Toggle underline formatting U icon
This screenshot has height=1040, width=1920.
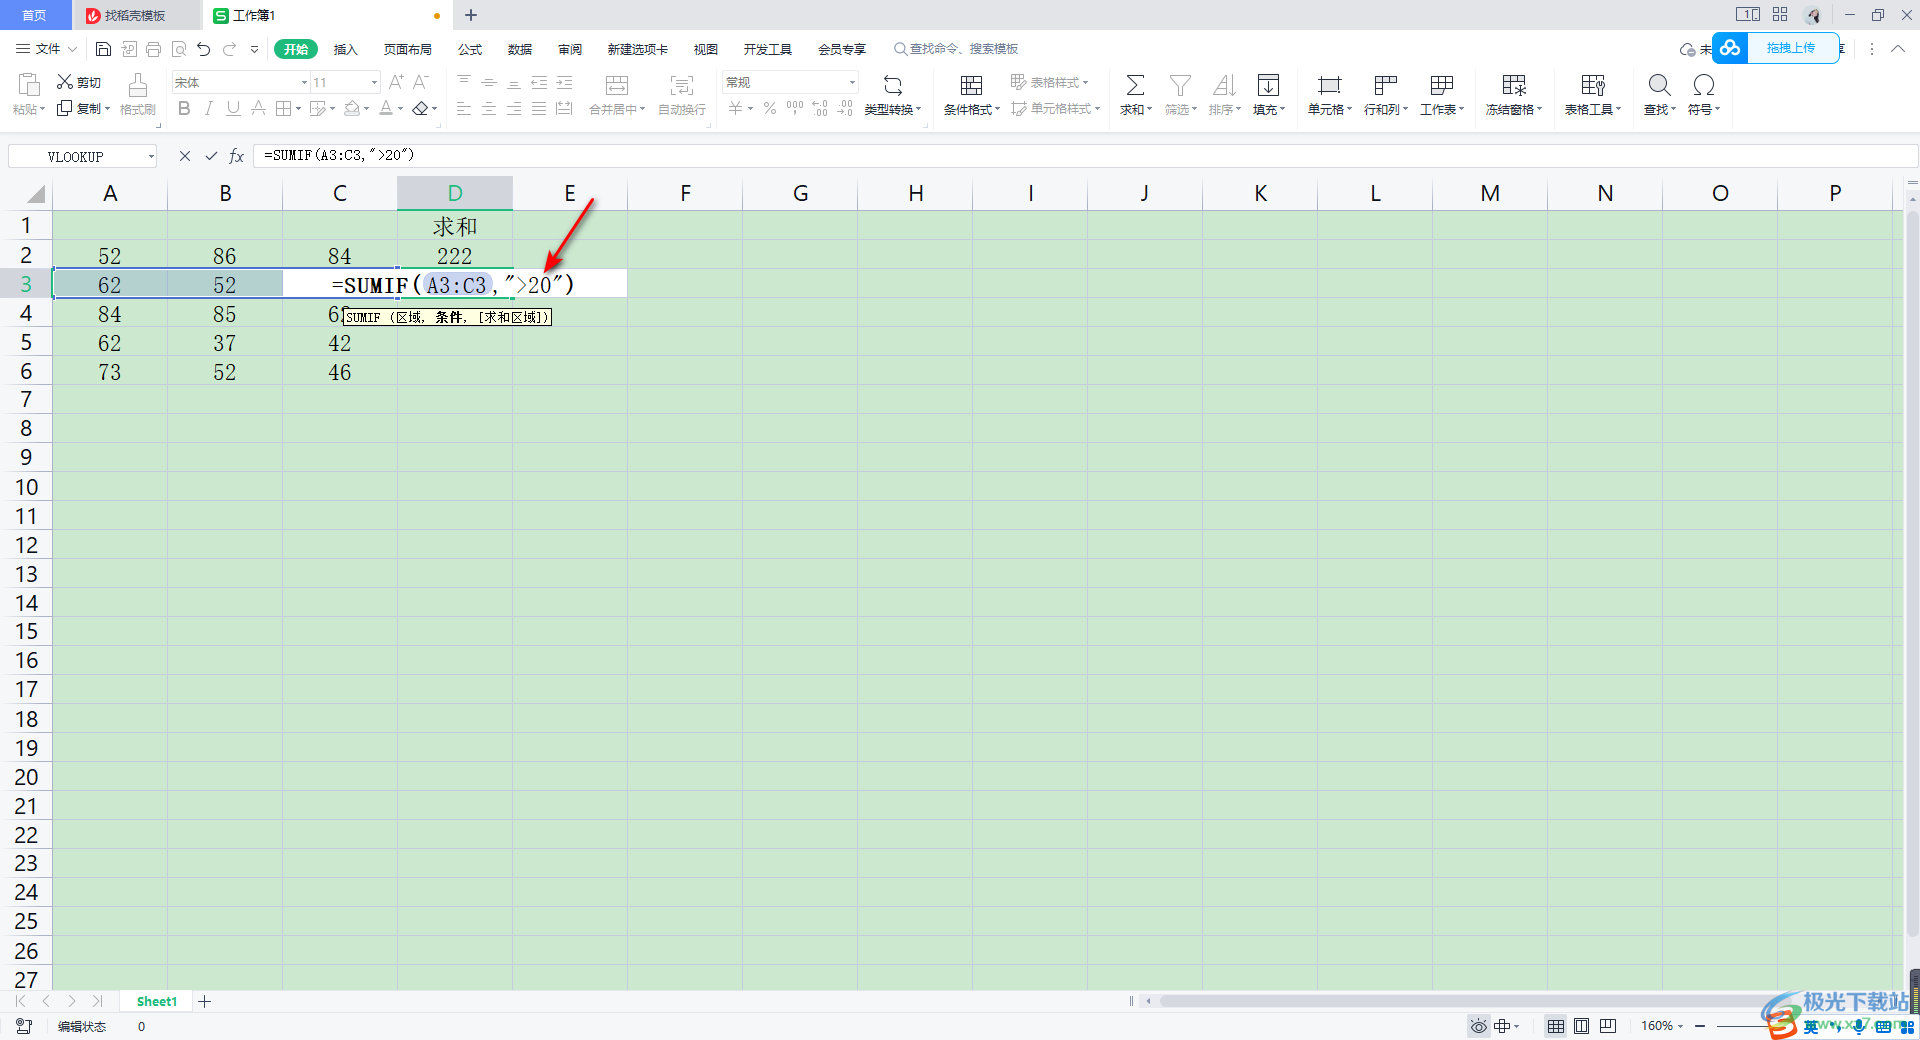point(233,109)
